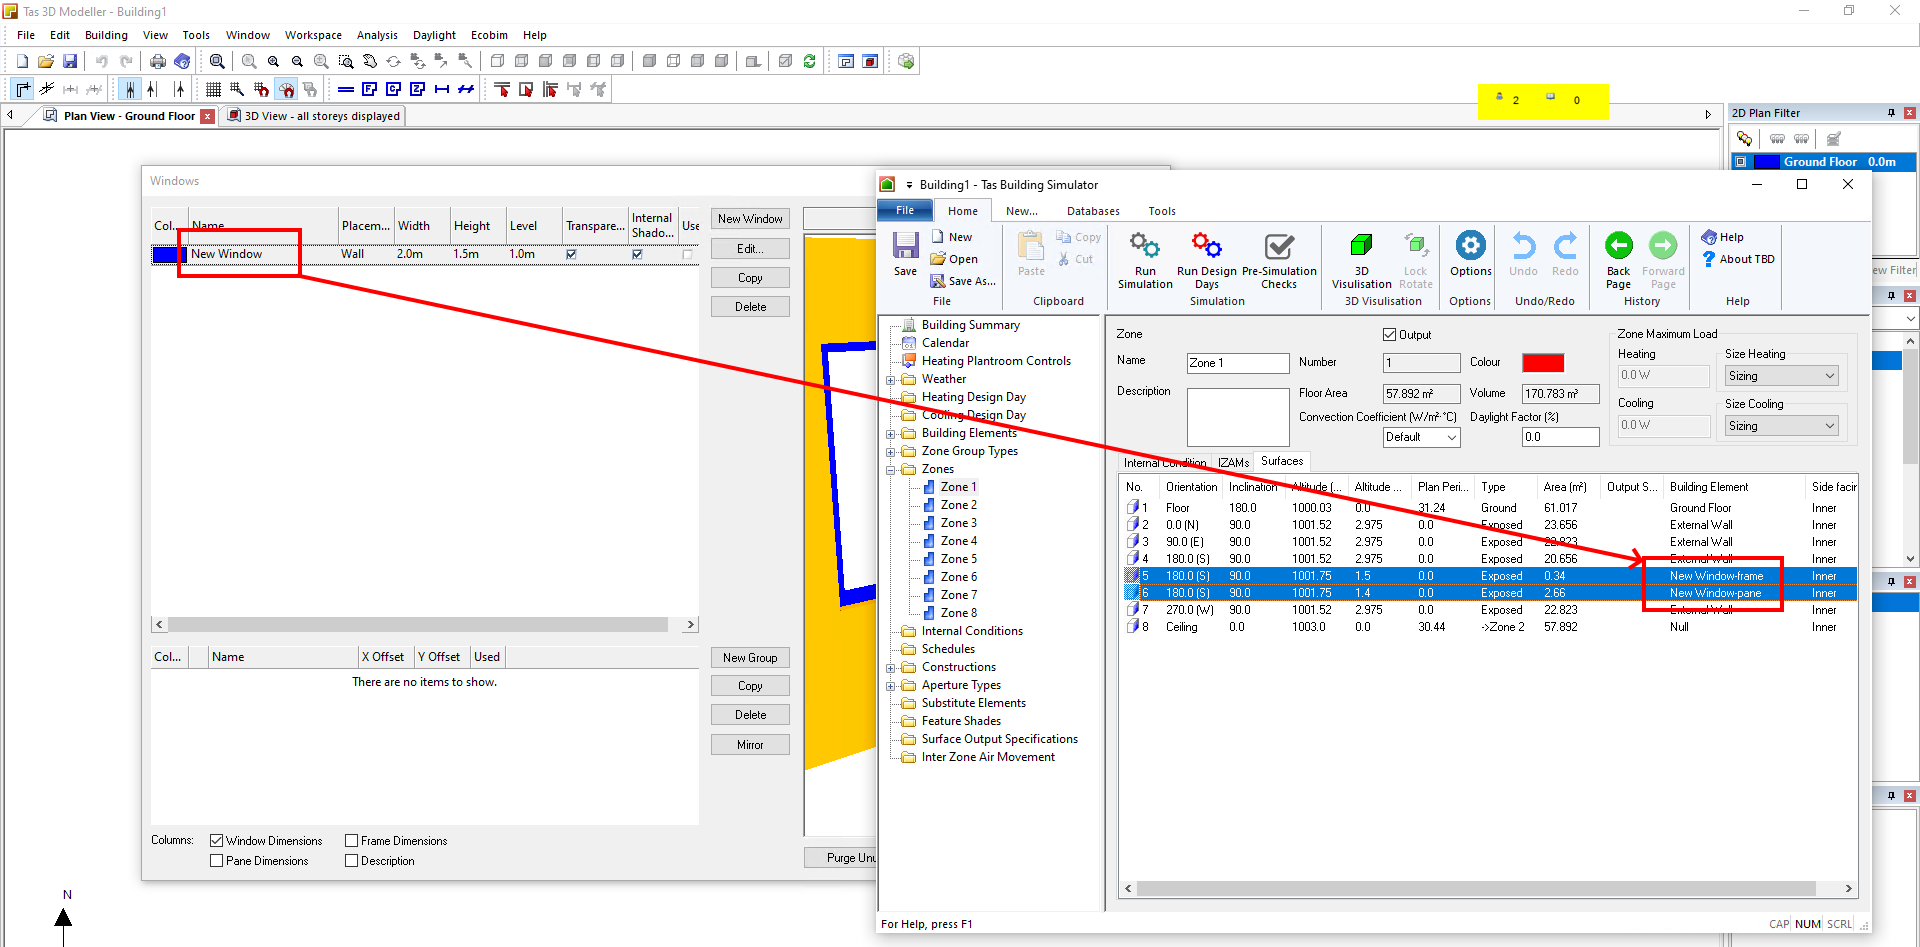Open the Ecobim menu
1920x947 pixels.
pos(489,35)
